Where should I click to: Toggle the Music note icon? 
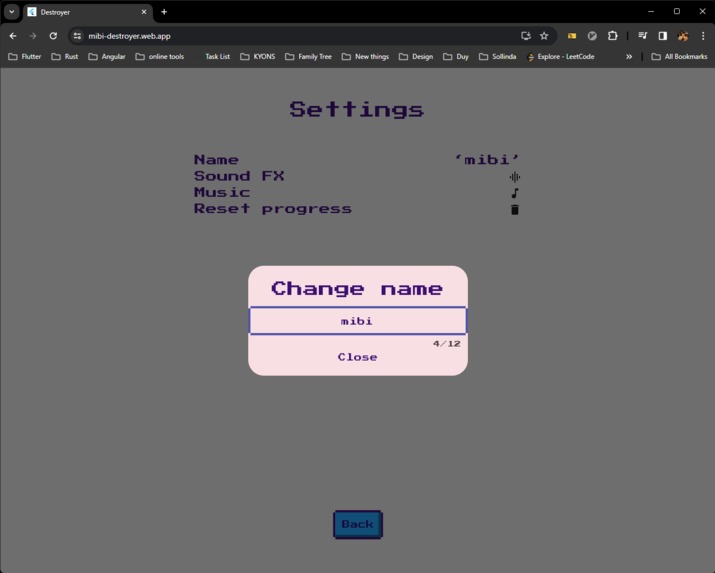(x=515, y=193)
